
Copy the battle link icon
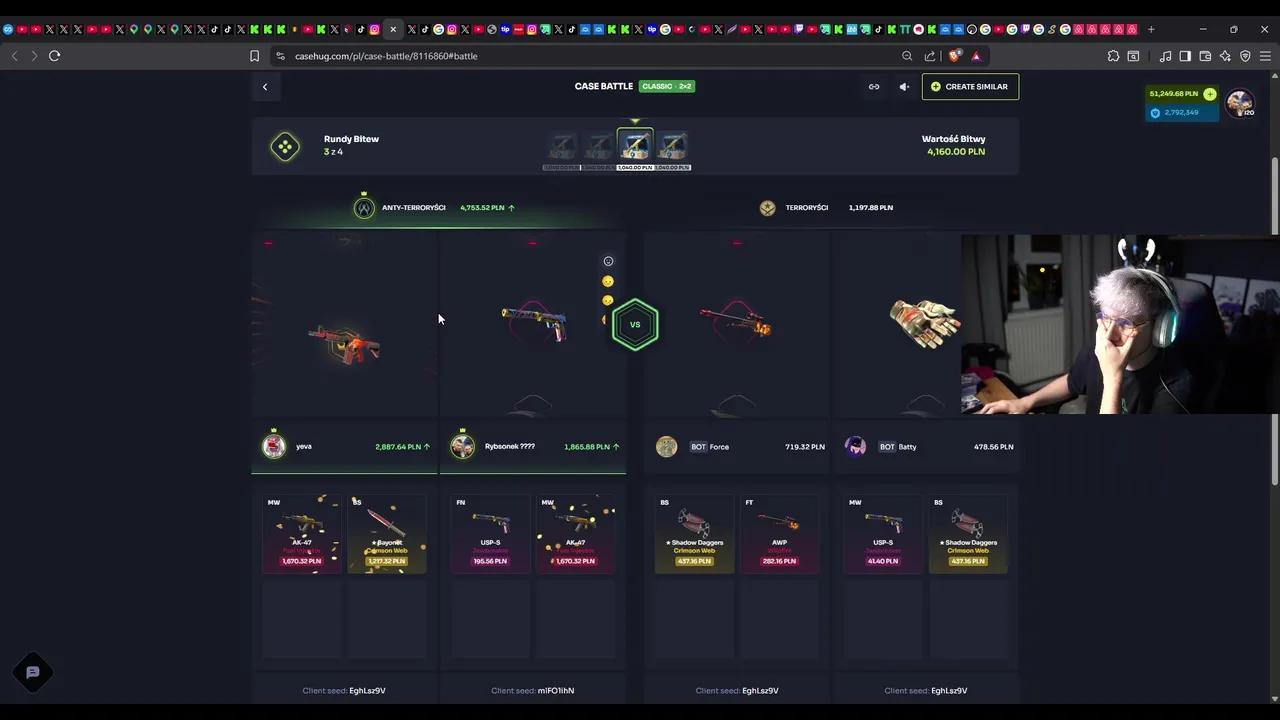click(874, 87)
